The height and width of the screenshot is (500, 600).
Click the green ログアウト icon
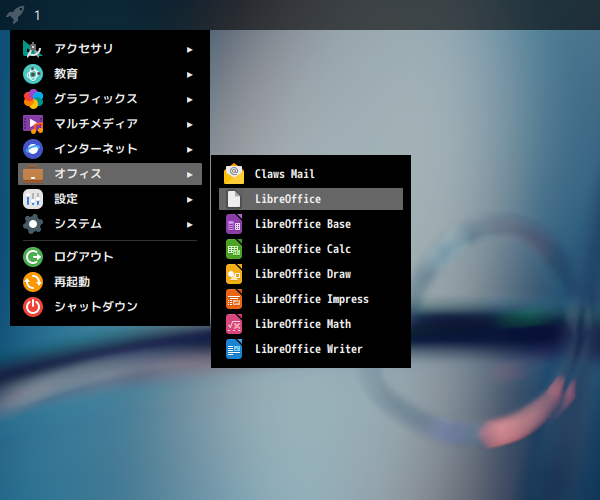pos(33,257)
